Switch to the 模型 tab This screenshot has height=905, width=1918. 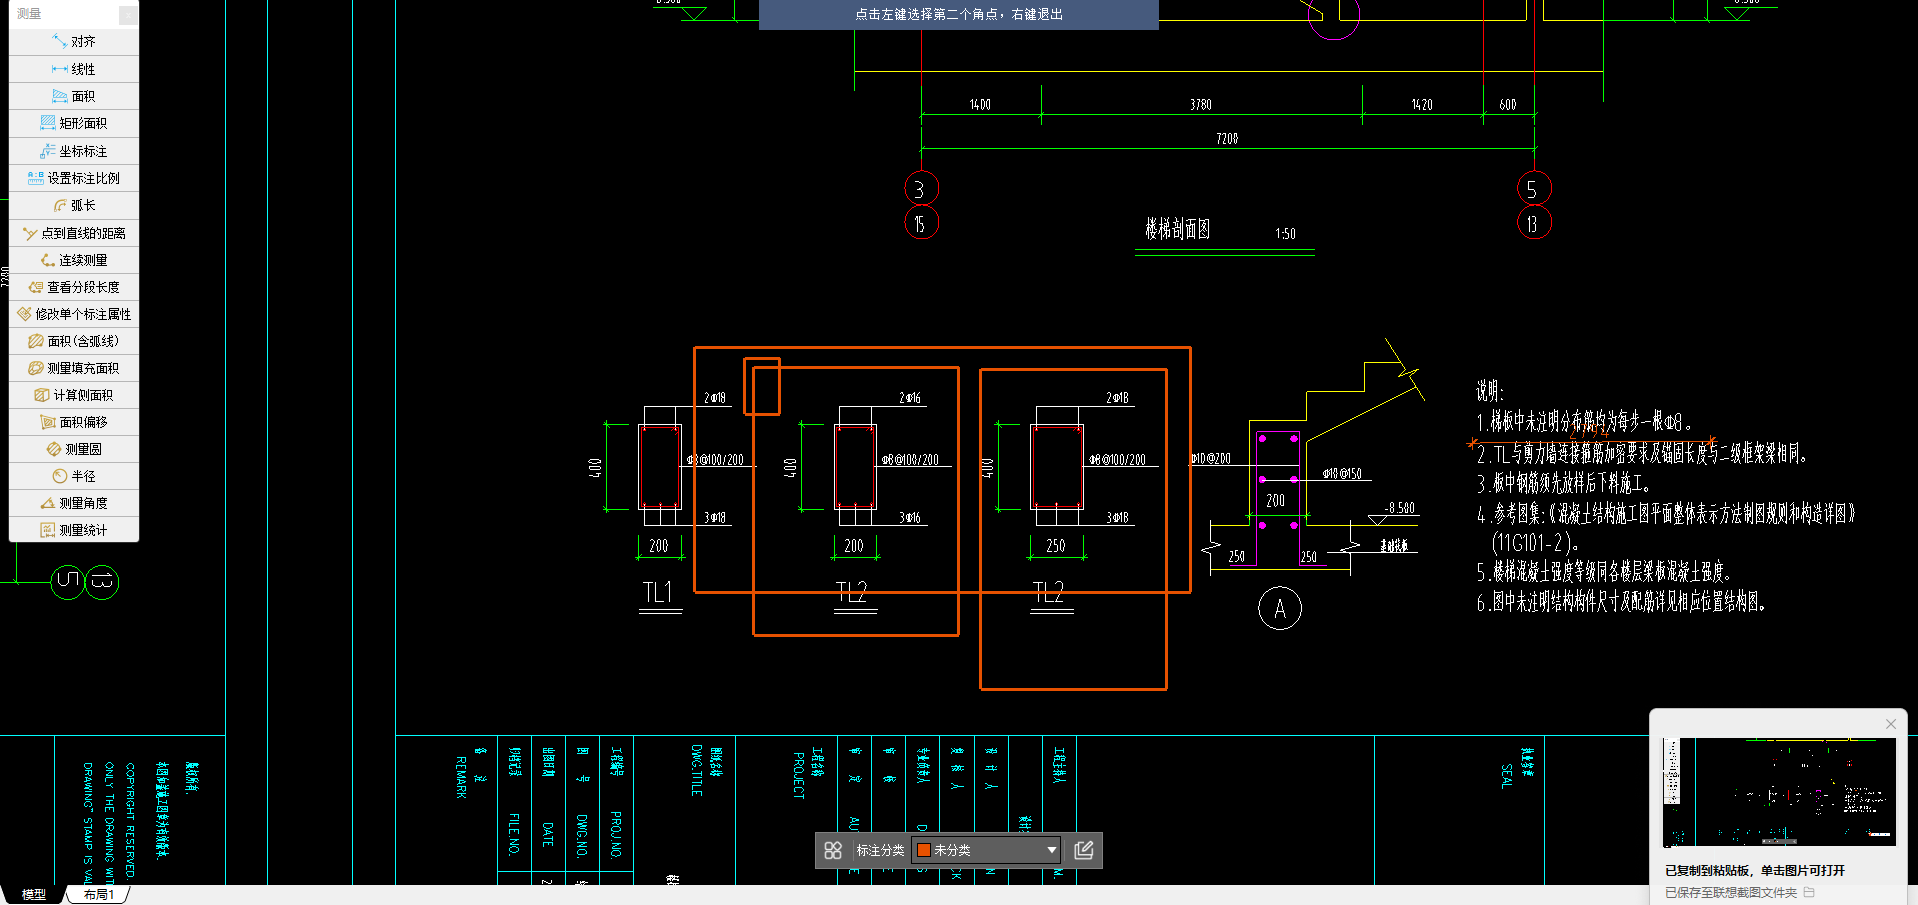point(34,895)
